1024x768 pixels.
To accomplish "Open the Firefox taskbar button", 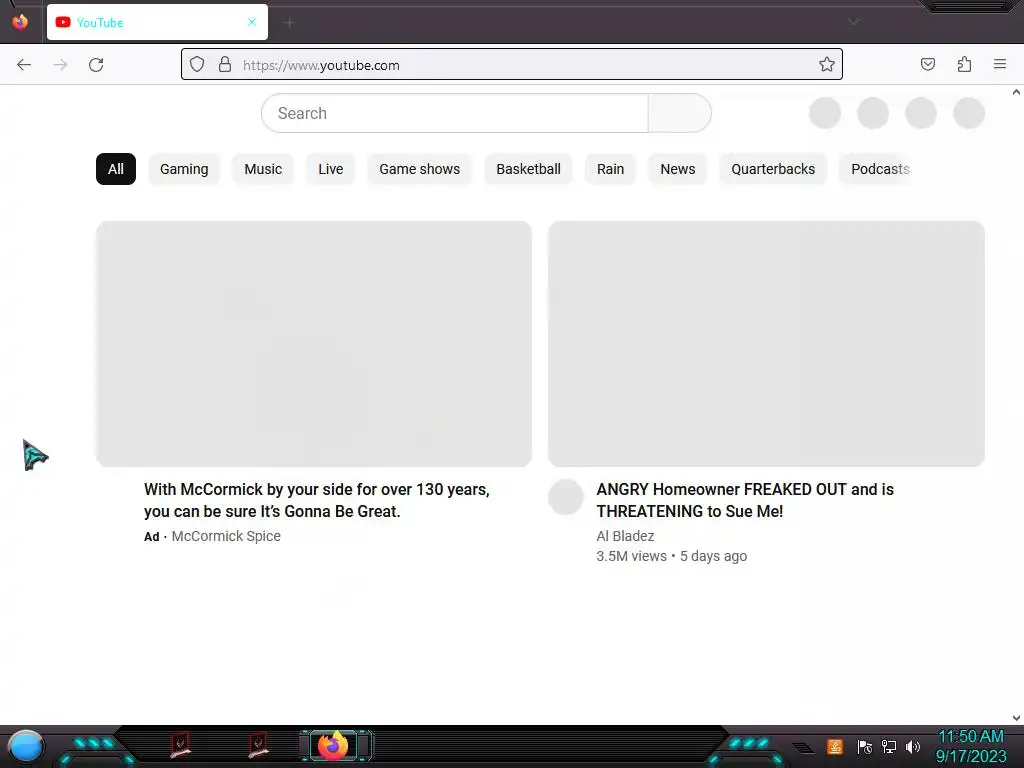I will pyautogui.click(x=334, y=746).
